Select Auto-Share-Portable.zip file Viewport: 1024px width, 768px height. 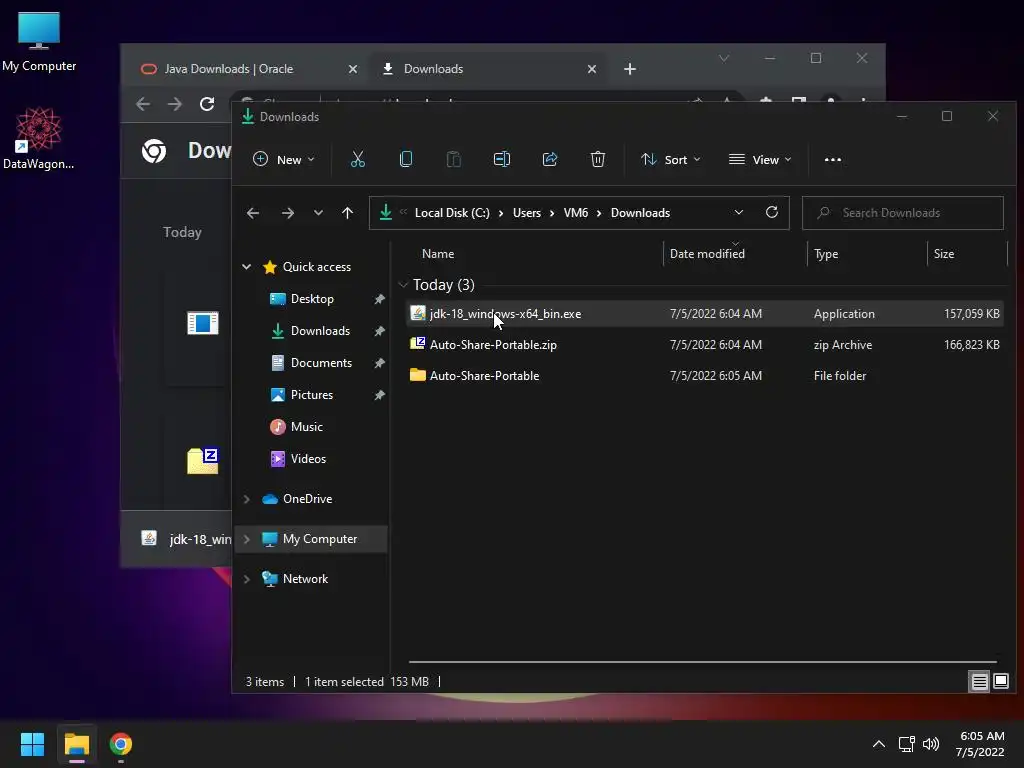(x=705, y=345)
